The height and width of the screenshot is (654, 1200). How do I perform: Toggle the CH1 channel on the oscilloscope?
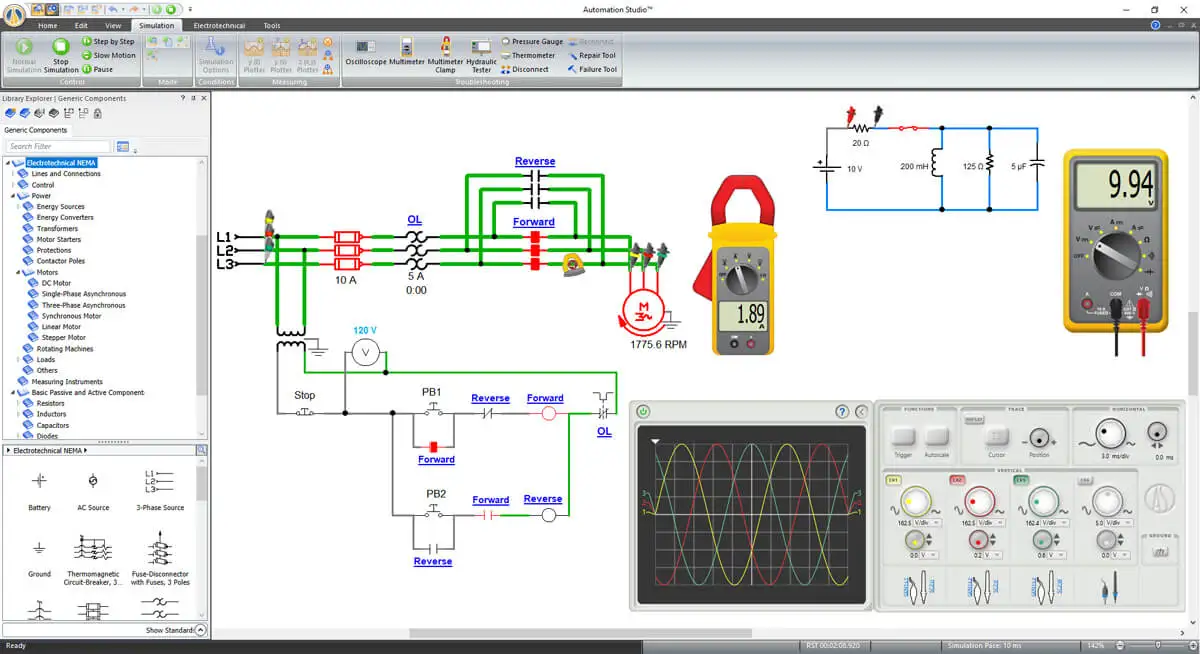coord(894,481)
